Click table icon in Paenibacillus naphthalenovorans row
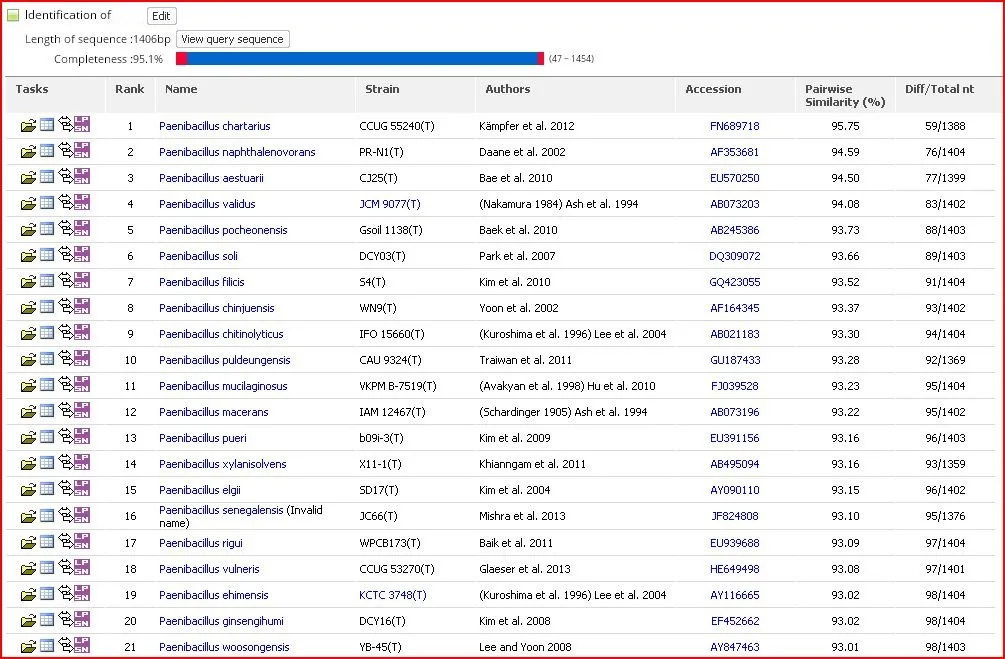Image resolution: width=1005 pixels, height=659 pixels. [x=47, y=151]
